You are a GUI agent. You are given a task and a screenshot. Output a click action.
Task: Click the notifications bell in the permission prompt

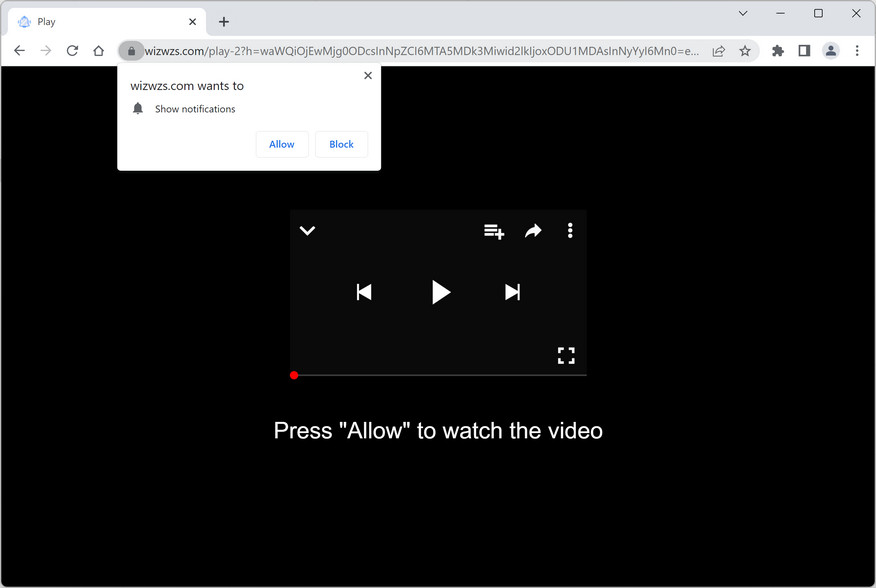pos(138,108)
